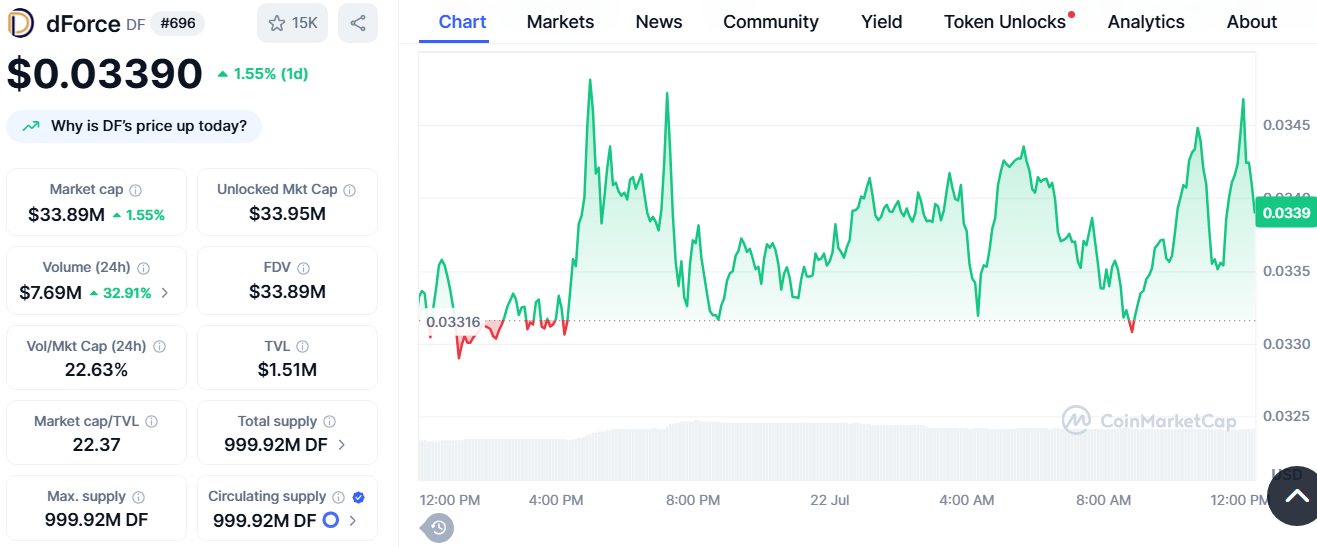Image resolution: width=1317 pixels, height=547 pixels.
Task: Show info tooltip for FDV
Action: [x=303, y=268]
